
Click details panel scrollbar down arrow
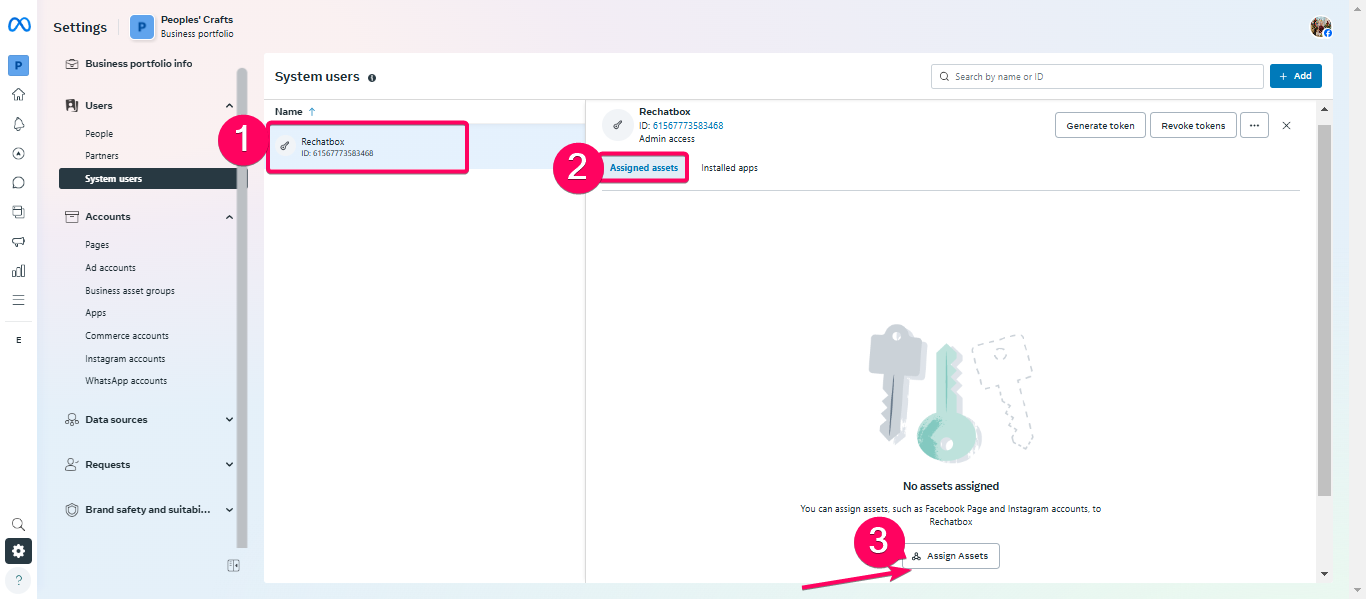[x=1324, y=574]
